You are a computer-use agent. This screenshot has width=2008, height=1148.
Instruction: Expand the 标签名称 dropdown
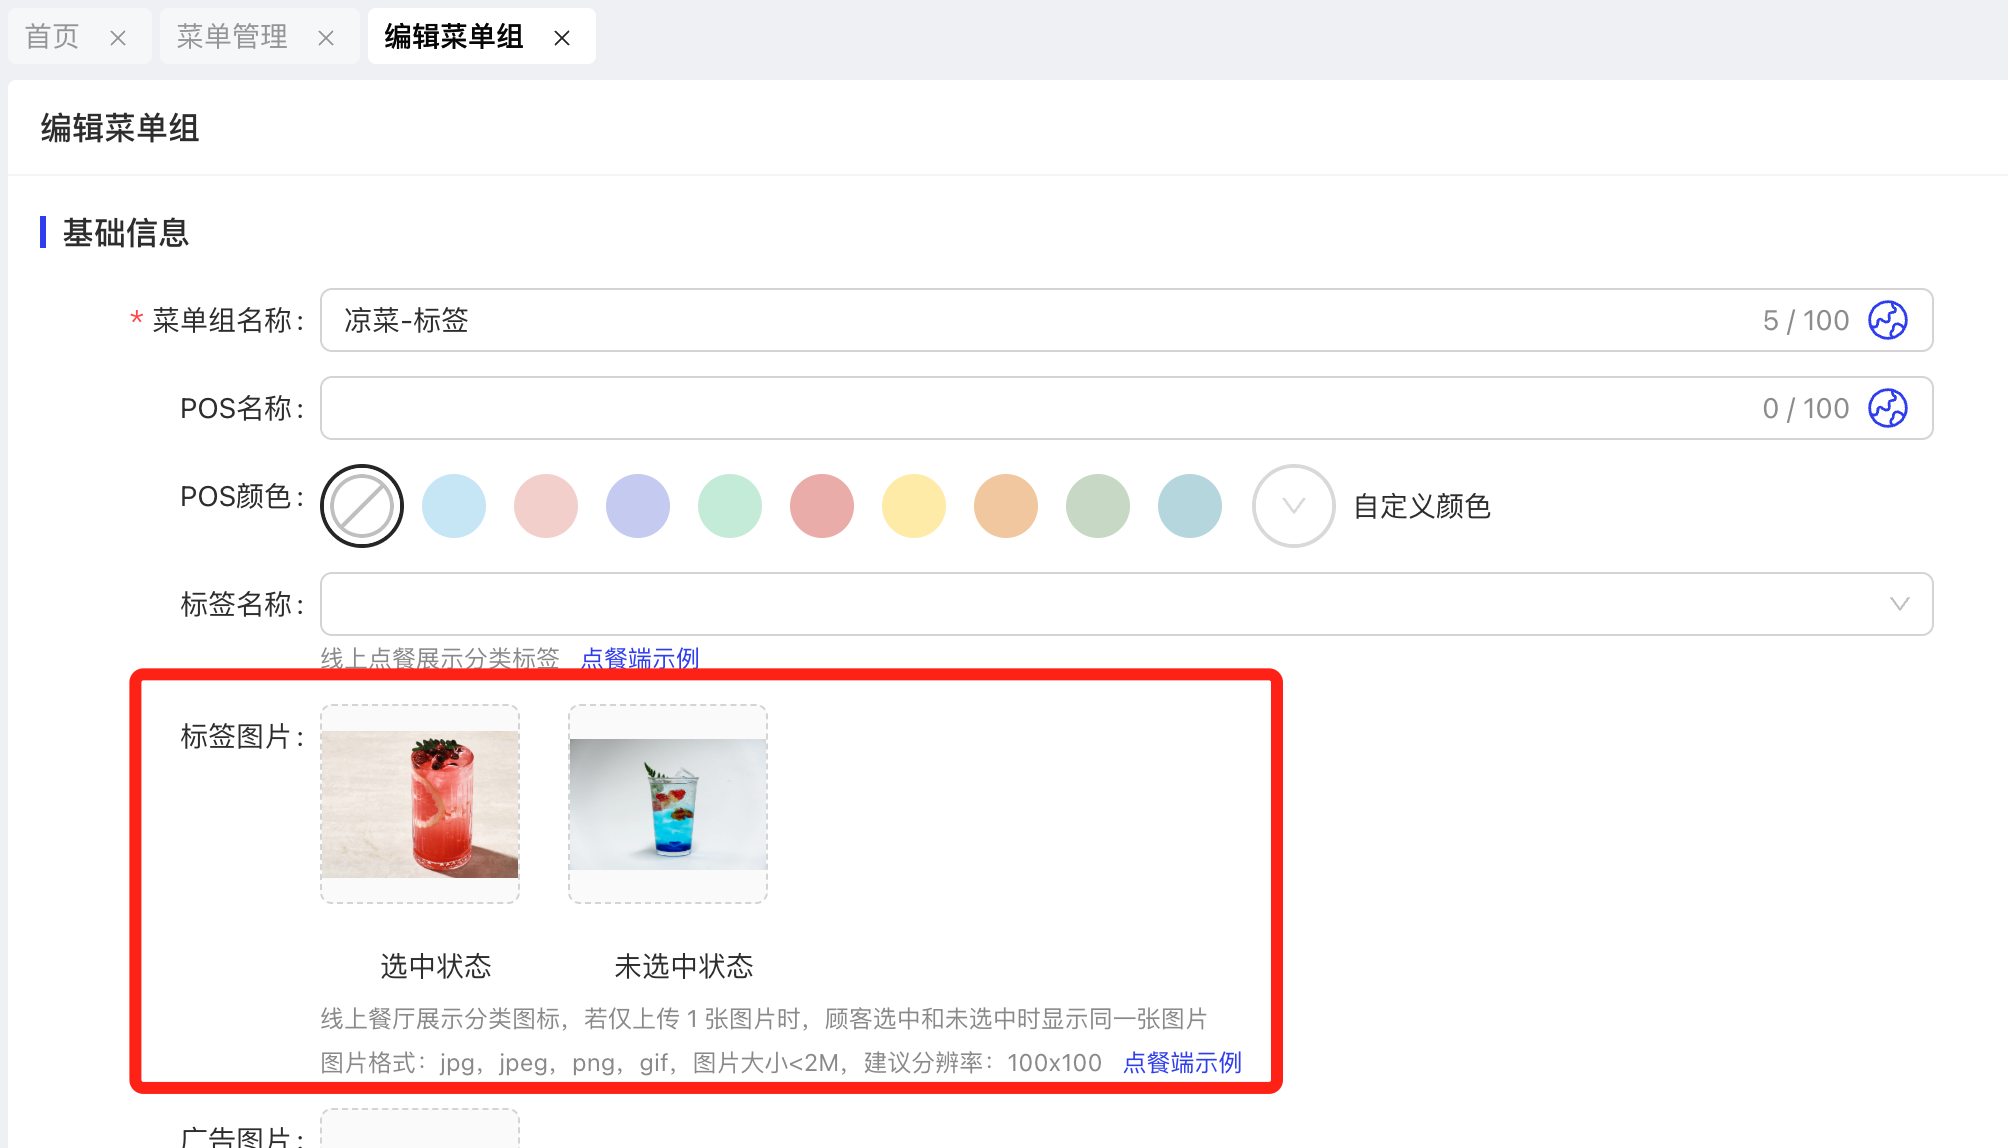pos(1898,604)
